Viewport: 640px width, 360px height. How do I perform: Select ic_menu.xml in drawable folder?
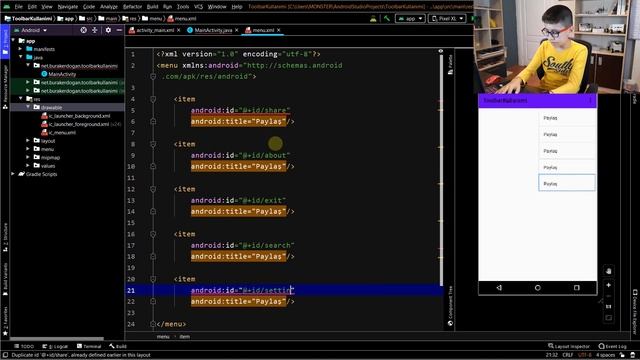pyautogui.click(x=62, y=132)
